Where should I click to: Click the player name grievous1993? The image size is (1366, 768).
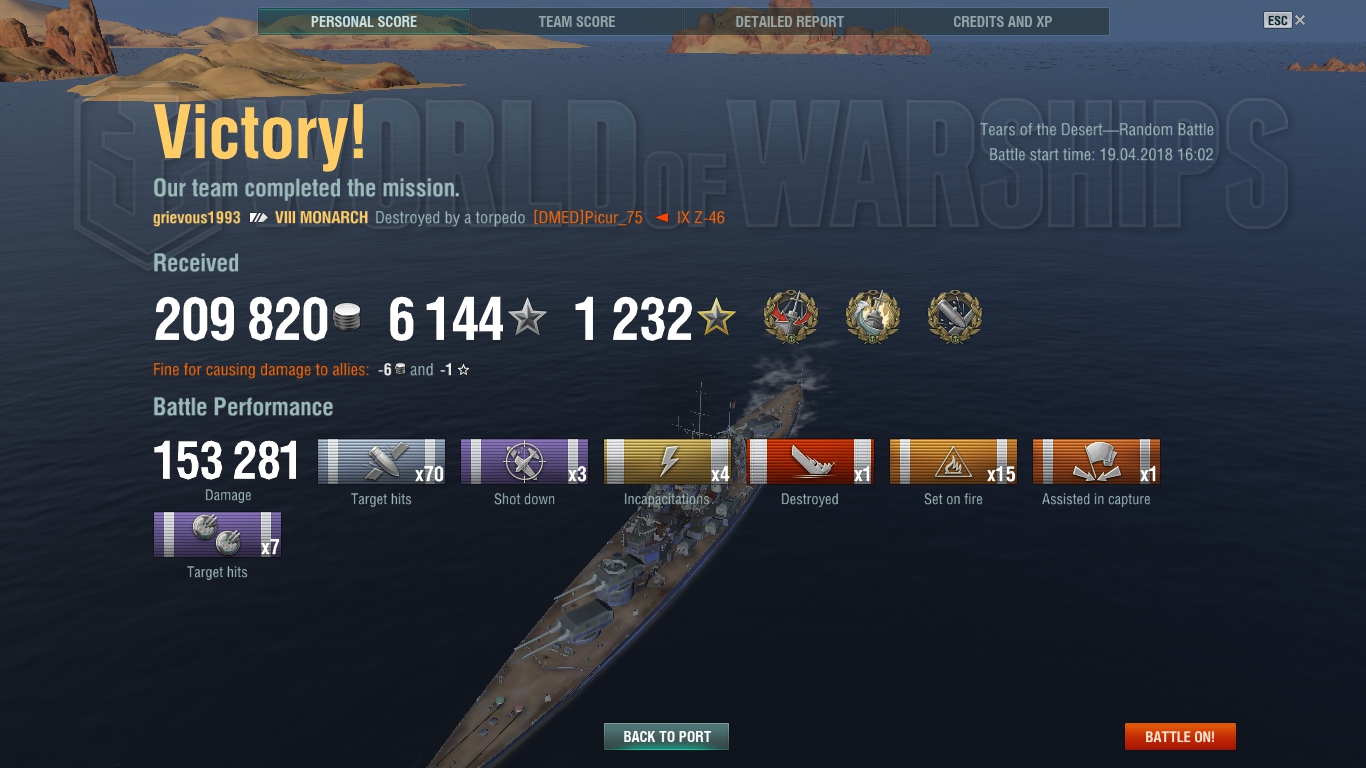pyautogui.click(x=197, y=217)
